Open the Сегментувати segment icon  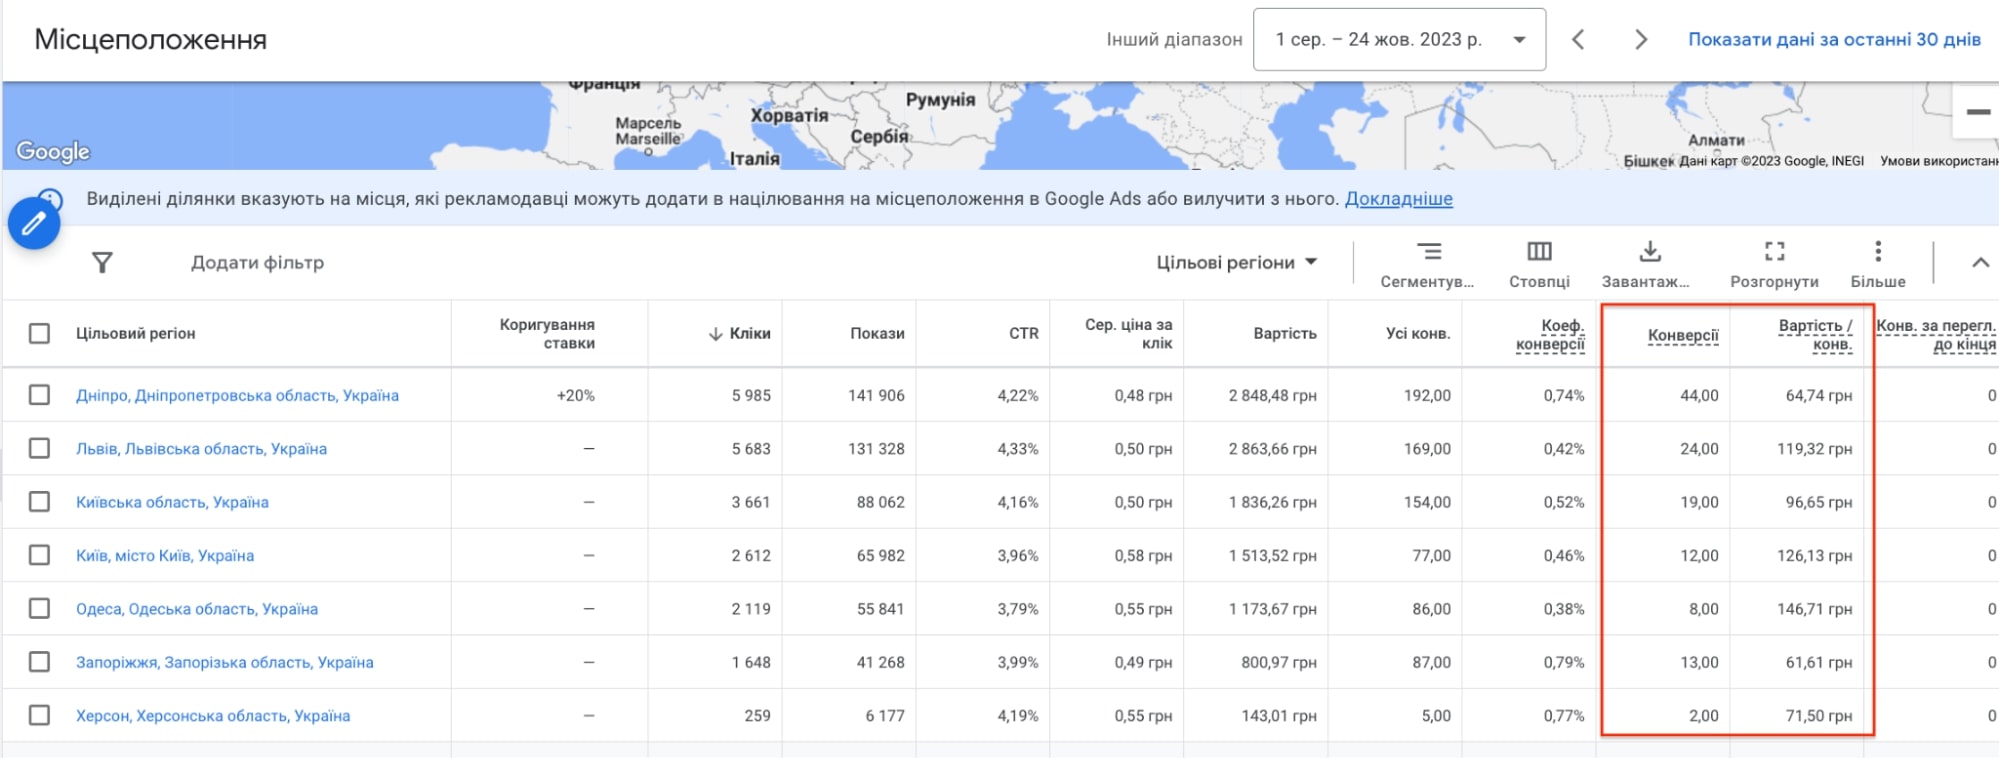point(1429,252)
